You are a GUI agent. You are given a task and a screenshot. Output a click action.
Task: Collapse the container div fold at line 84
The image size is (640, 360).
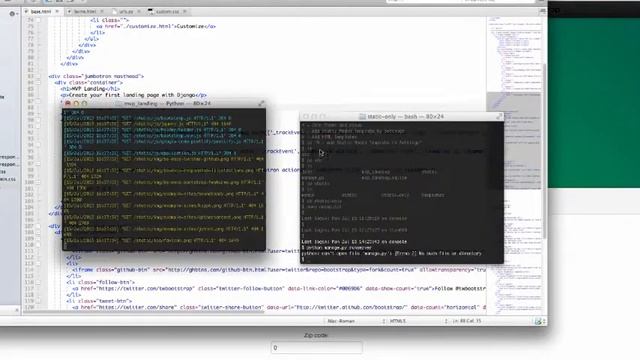point(39,82)
